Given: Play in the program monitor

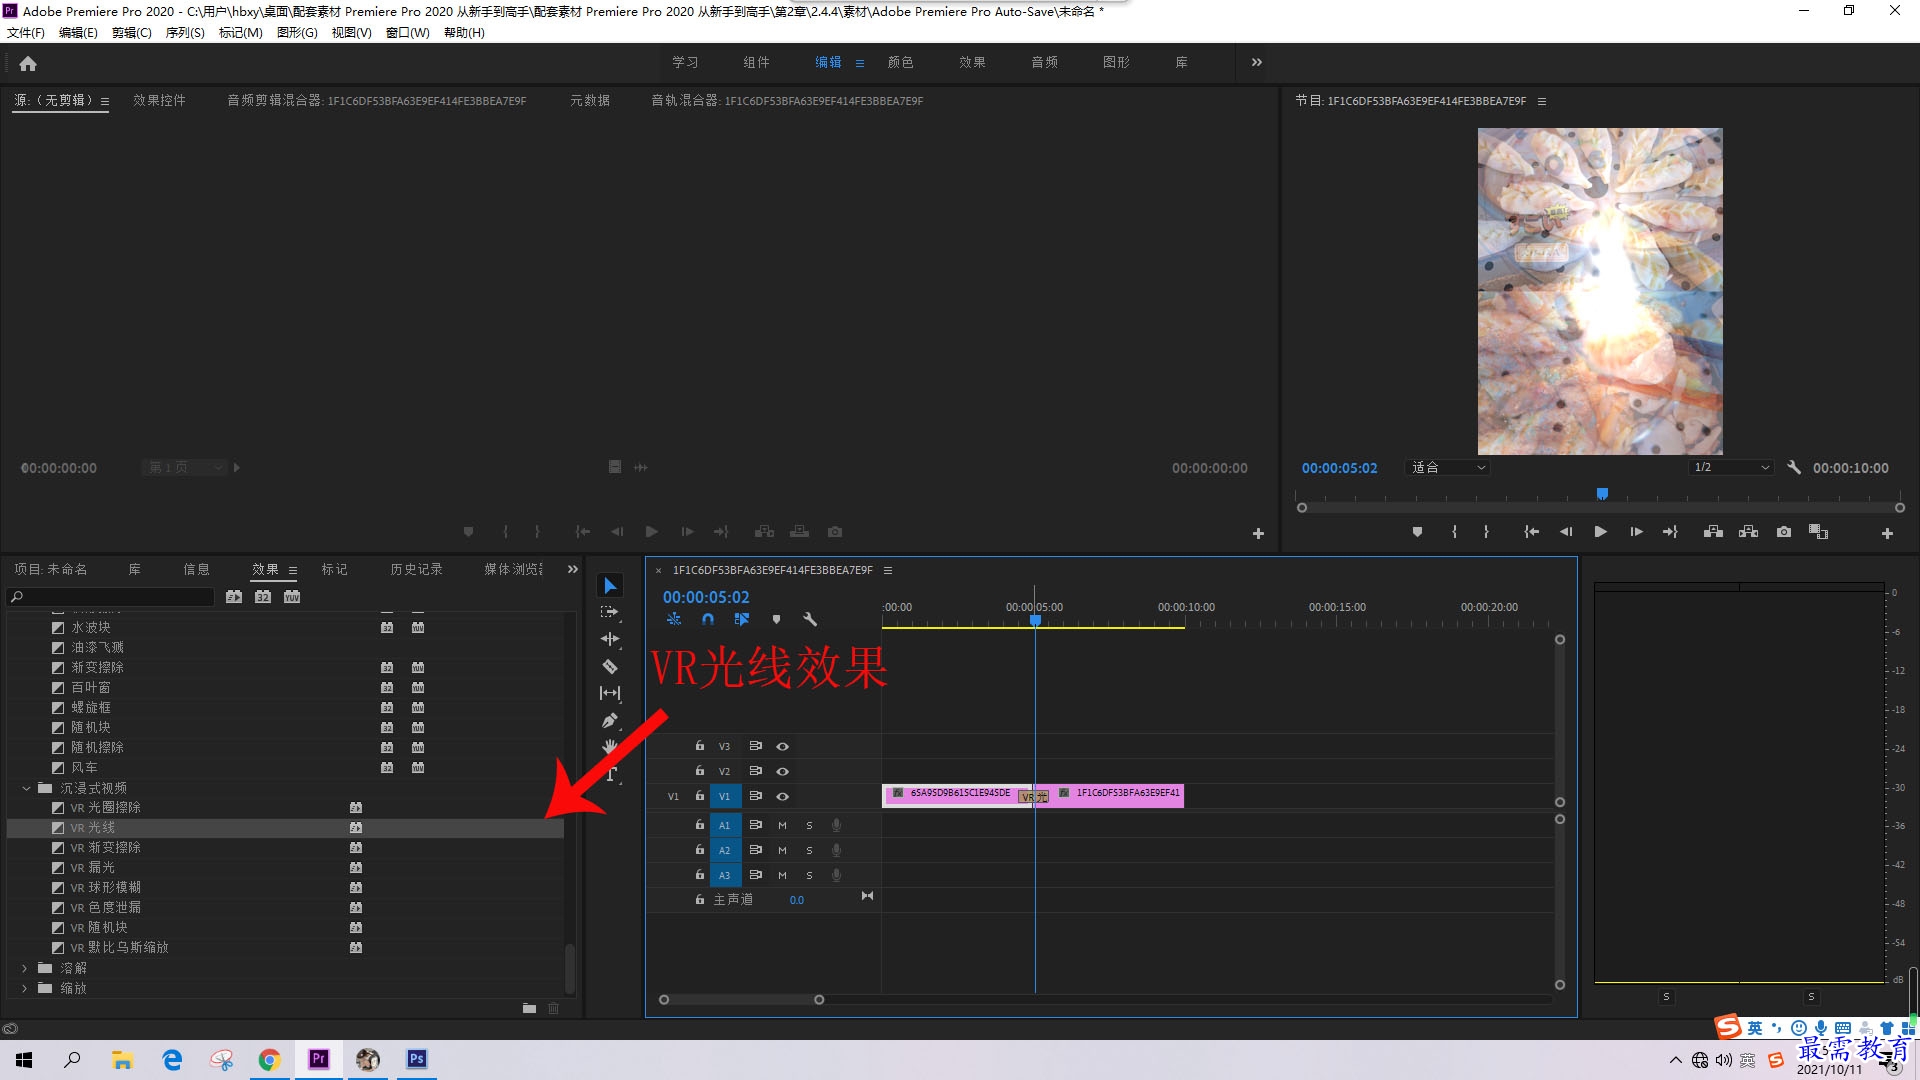Looking at the screenshot, I should tap(1600, 532).
